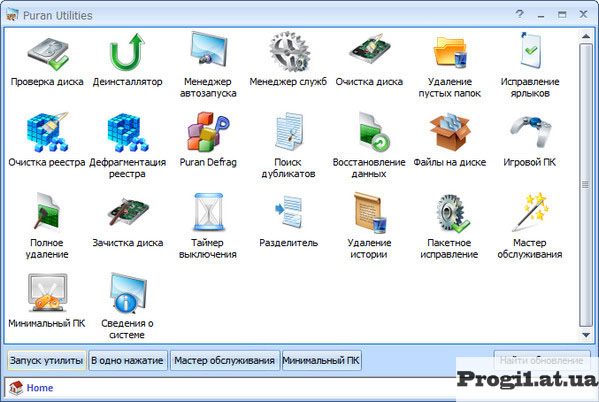599x402 pixels.
Task: Select the Менеджер служб gears icon
Action: point(289,52)
